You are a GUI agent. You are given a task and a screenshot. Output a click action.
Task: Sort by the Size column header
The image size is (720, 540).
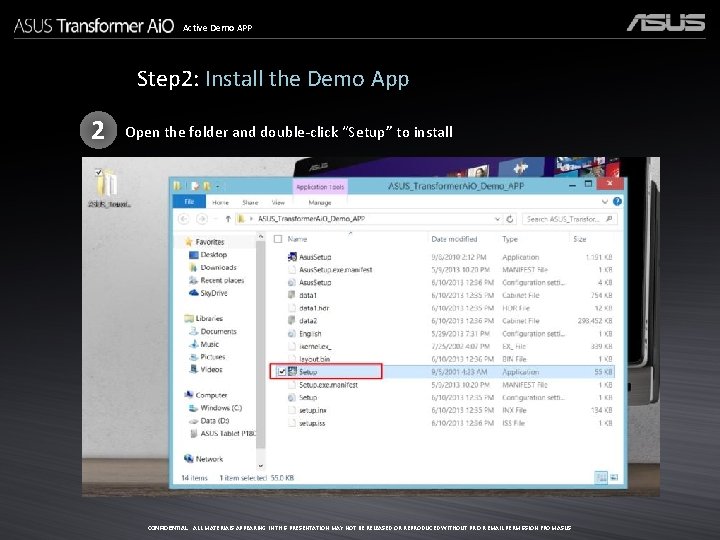click(579, 239)
